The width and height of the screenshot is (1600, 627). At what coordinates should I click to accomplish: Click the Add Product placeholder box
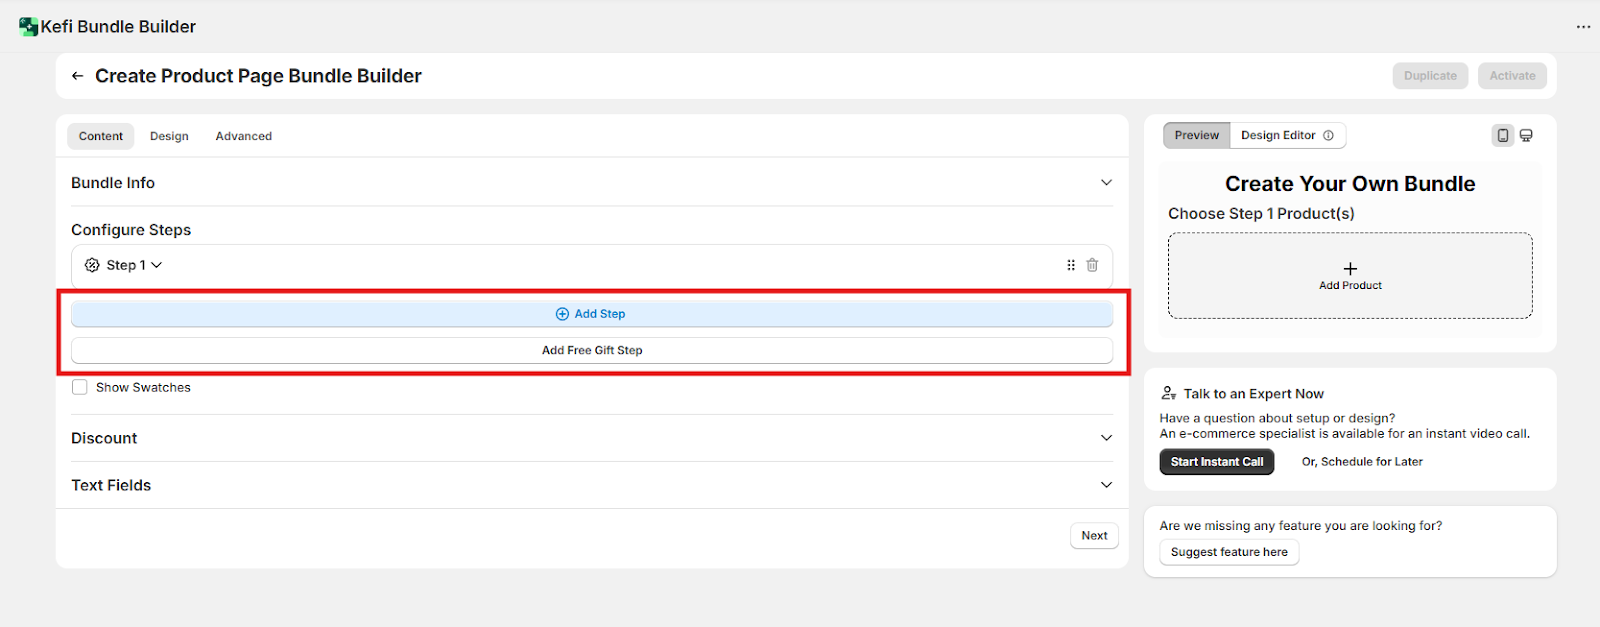coord(1350,276)
